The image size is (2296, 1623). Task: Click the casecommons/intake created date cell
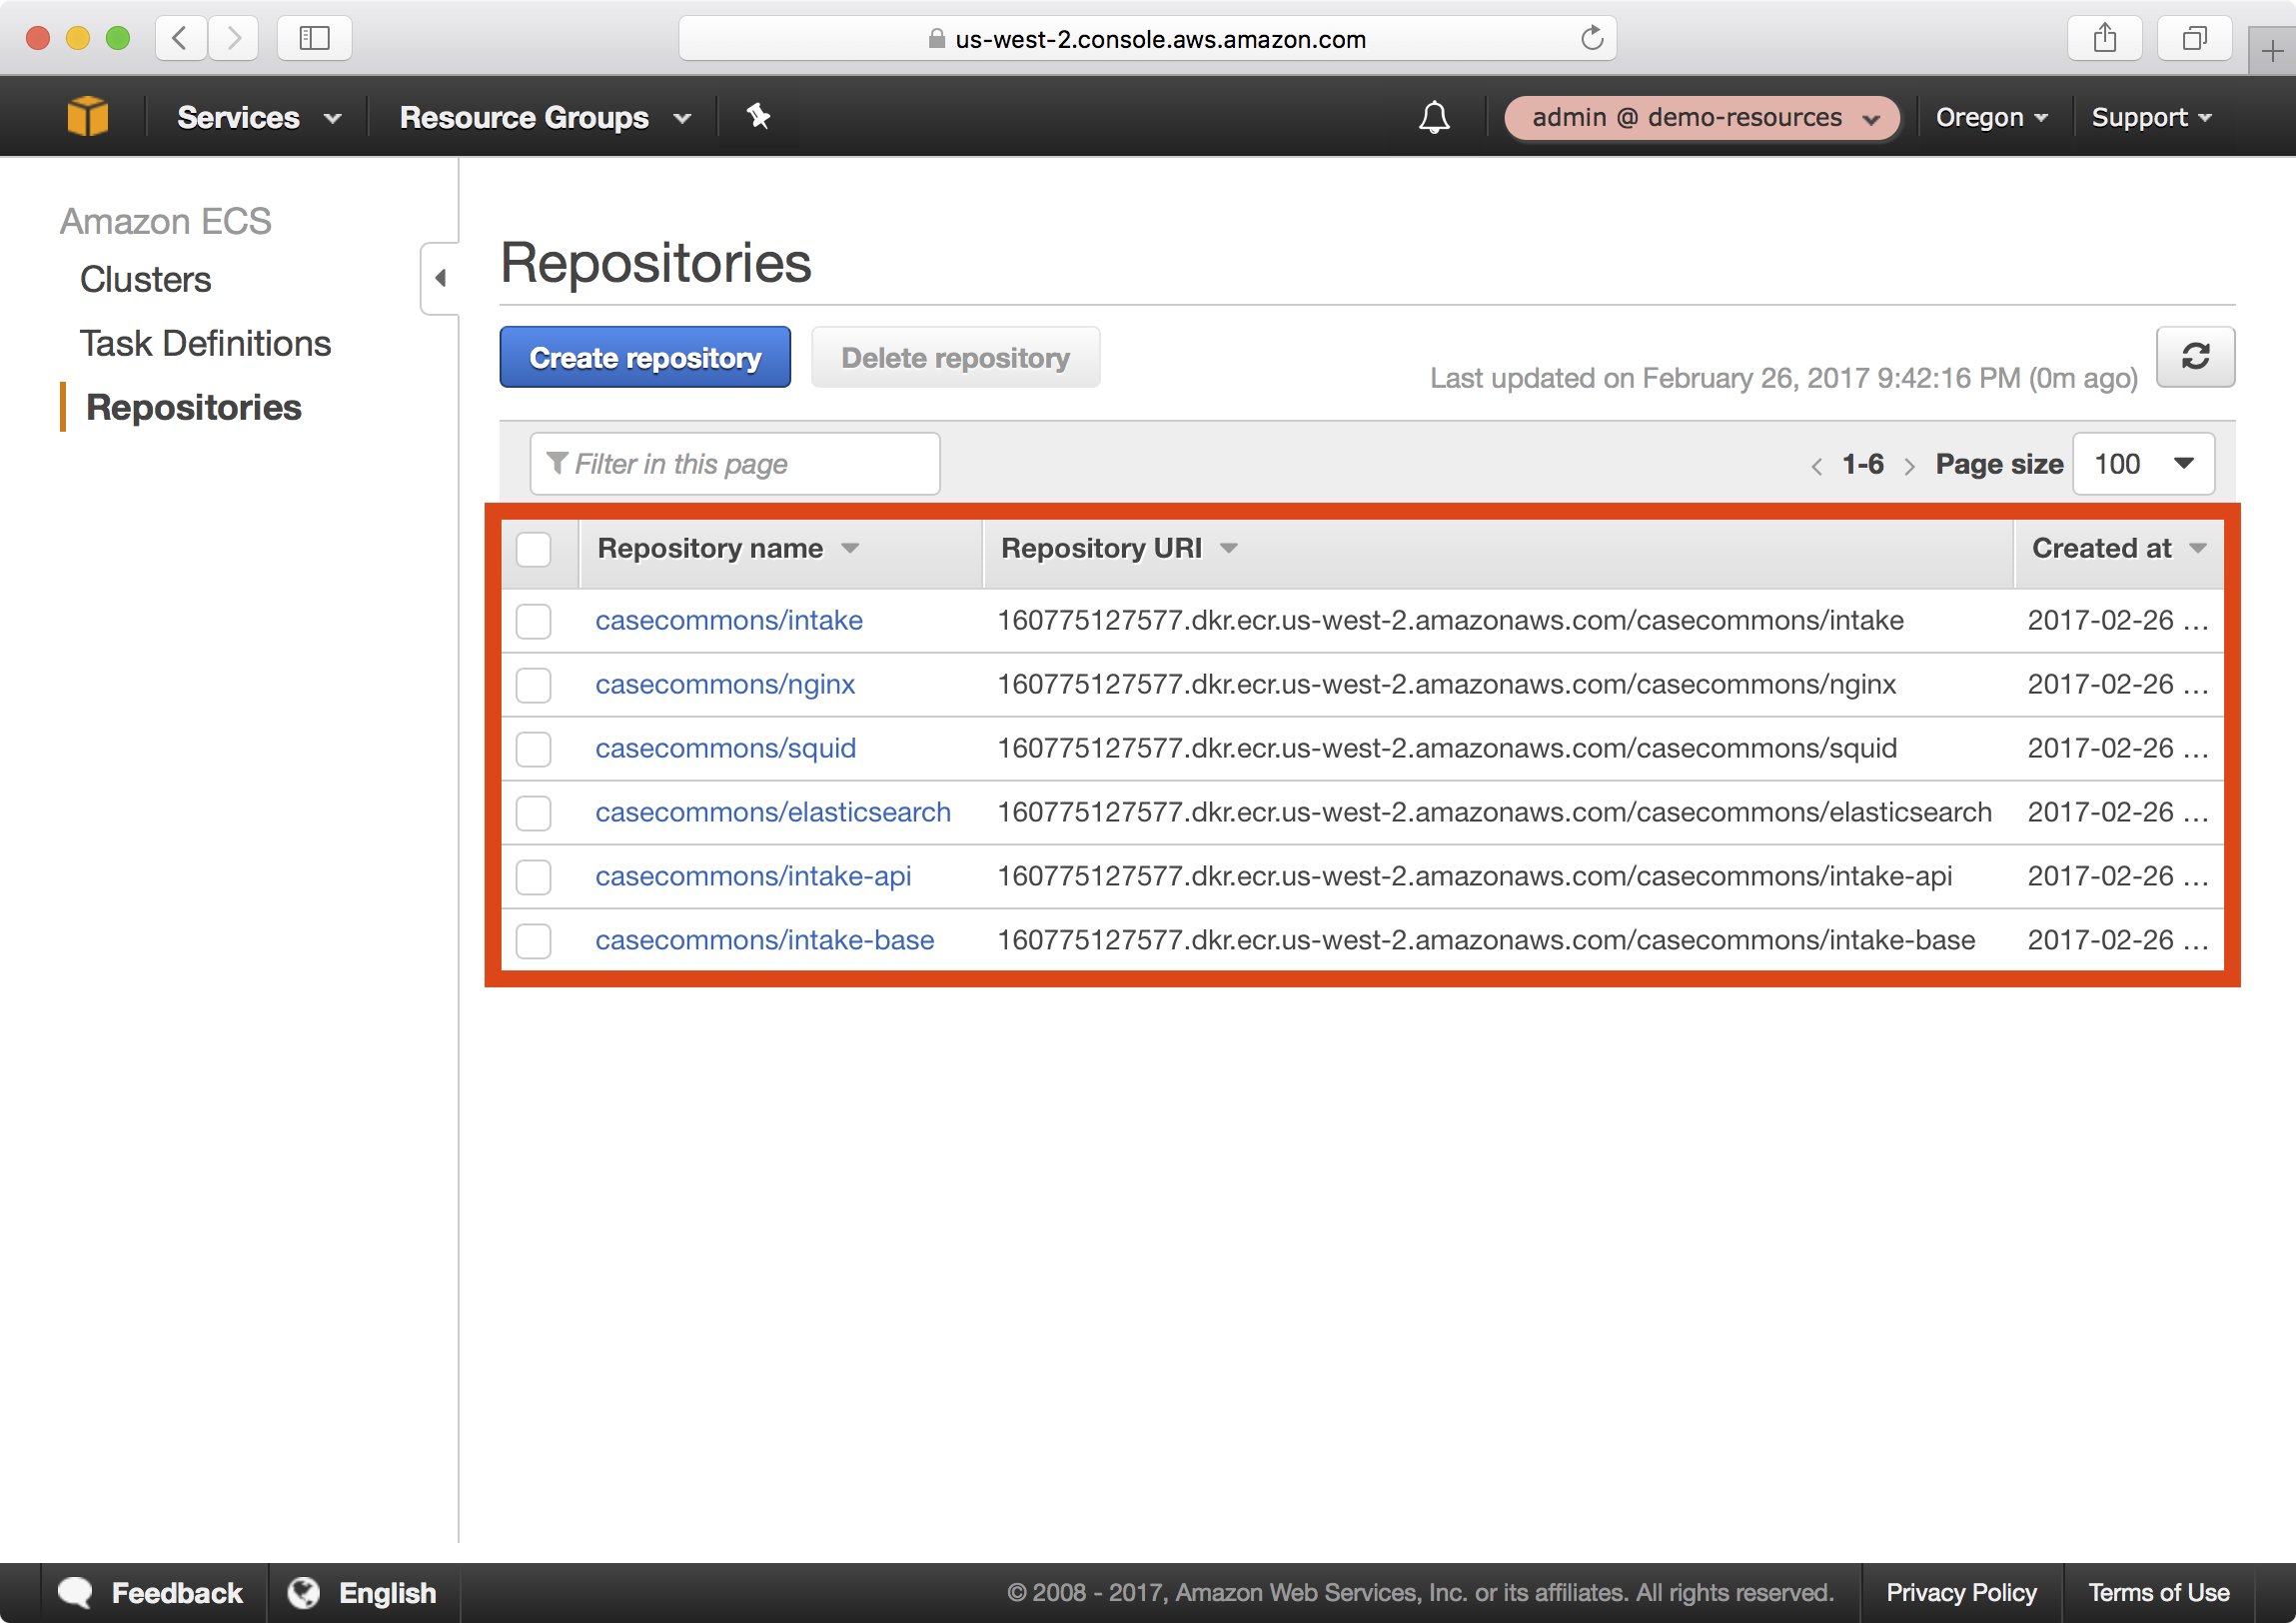tap(2117, 620)
